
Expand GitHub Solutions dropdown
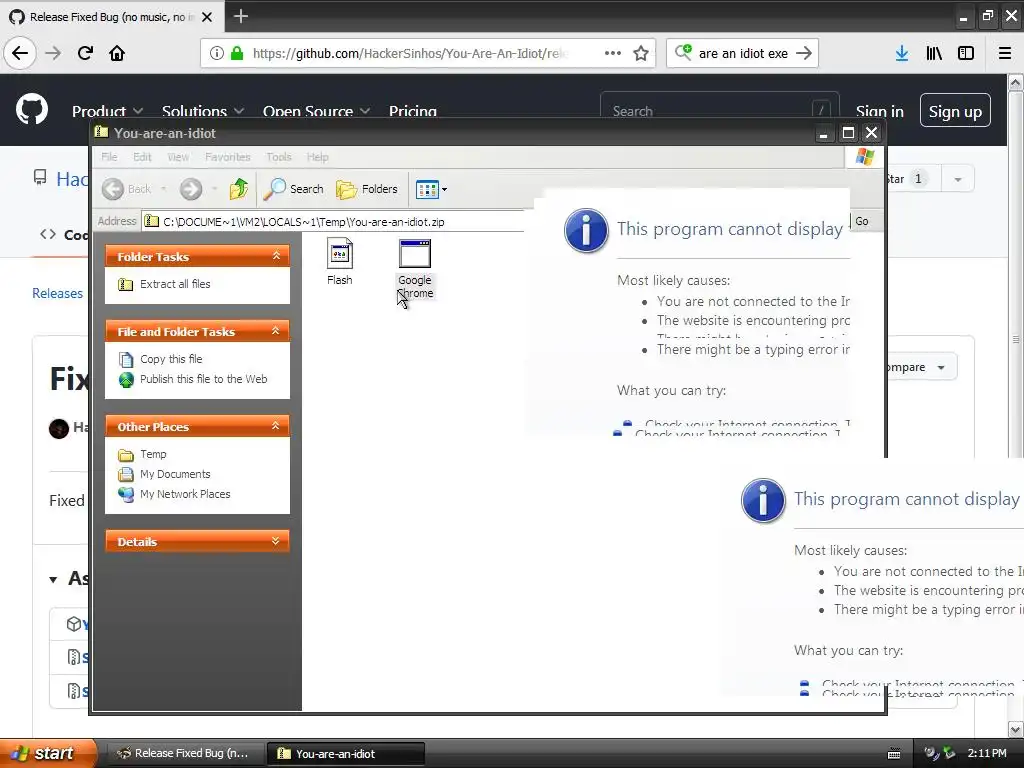tap(203, 111)
